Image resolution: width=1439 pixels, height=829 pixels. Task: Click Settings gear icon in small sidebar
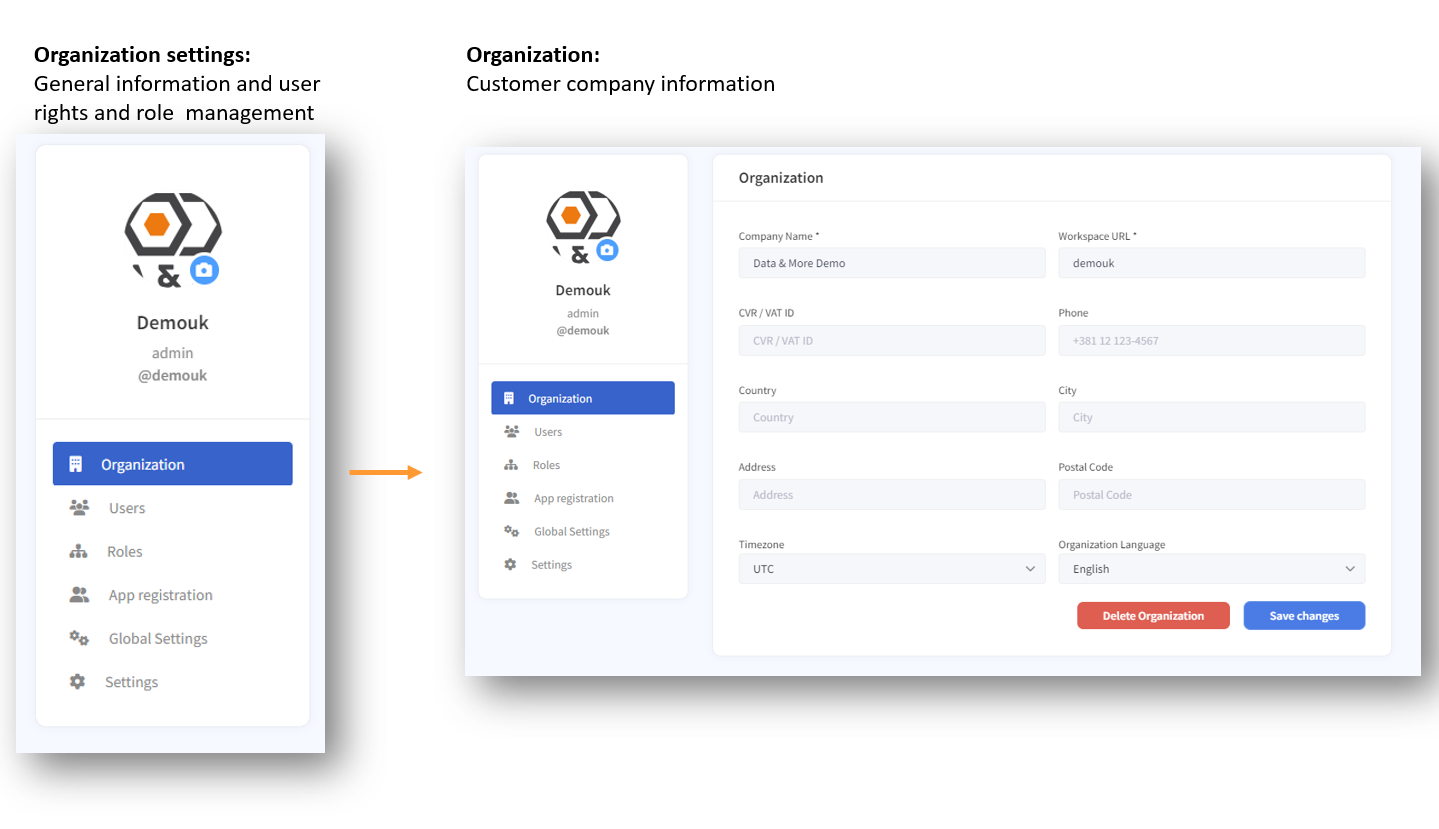coord(510,564)
